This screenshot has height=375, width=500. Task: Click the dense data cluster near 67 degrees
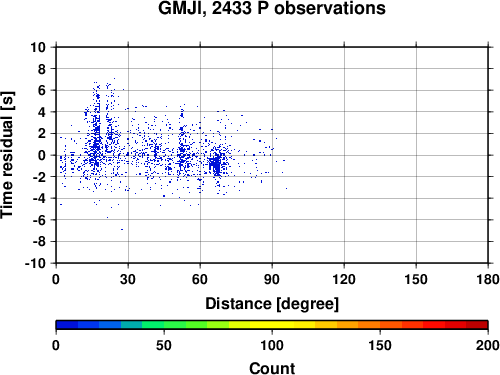coord(216,164)
